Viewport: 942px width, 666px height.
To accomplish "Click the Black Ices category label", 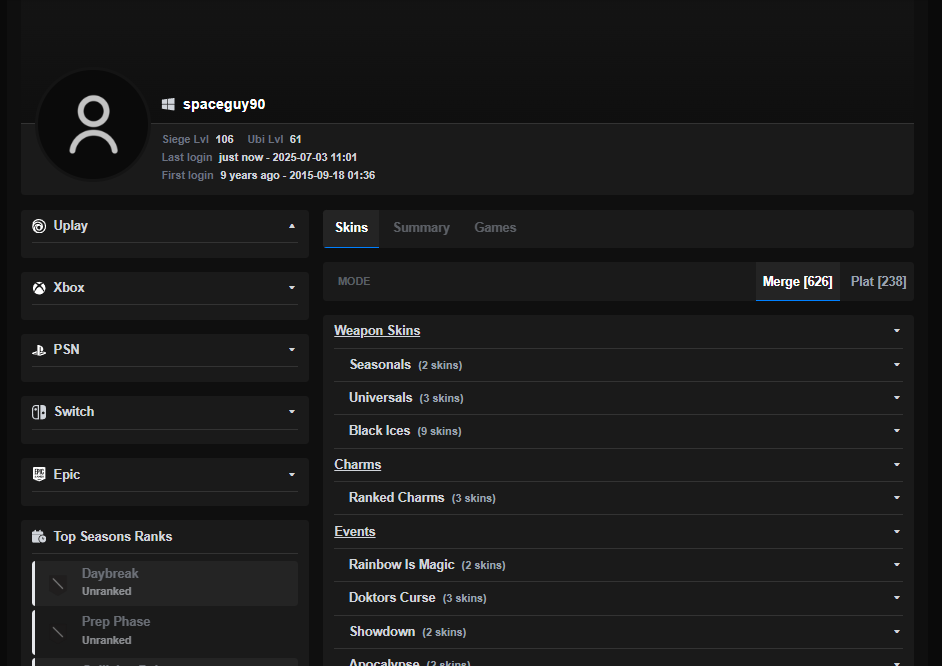I will tap(380, 431).
